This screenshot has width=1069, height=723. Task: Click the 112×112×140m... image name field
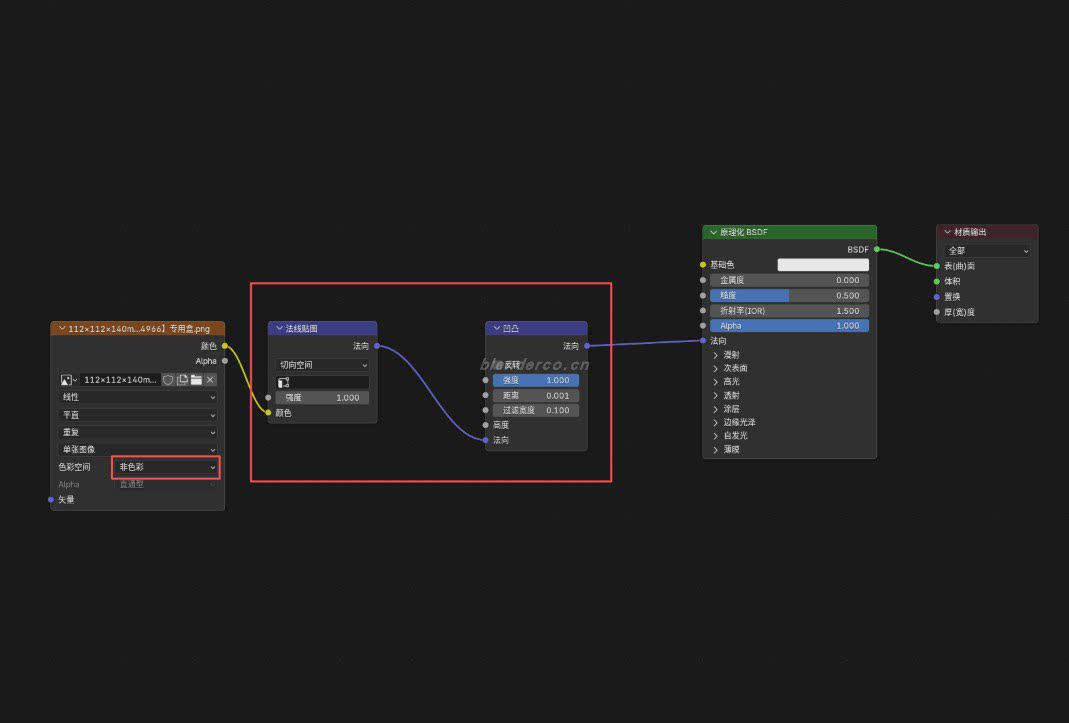121,380
